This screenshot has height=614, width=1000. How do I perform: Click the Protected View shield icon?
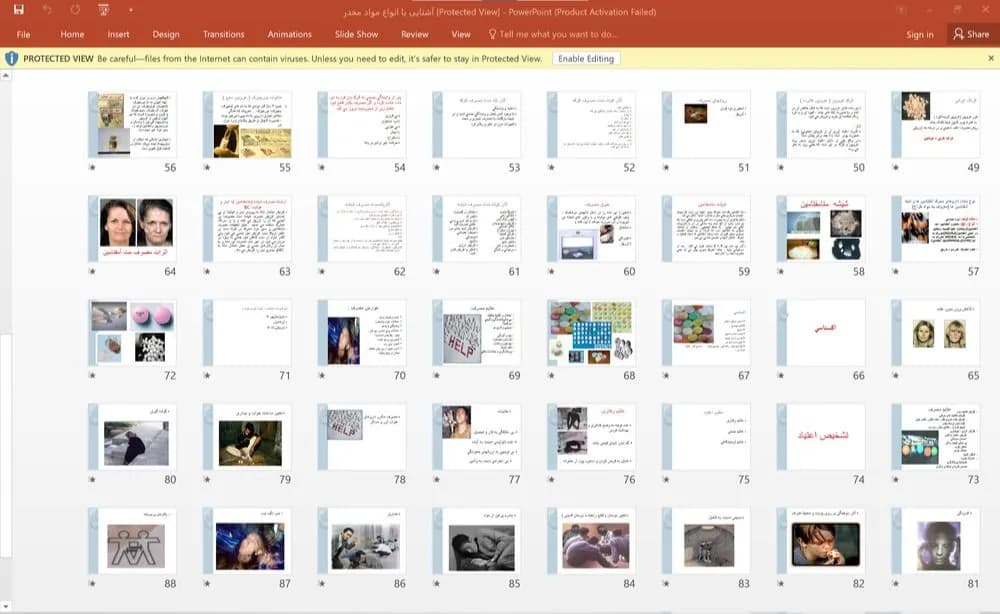pos(11,59)
